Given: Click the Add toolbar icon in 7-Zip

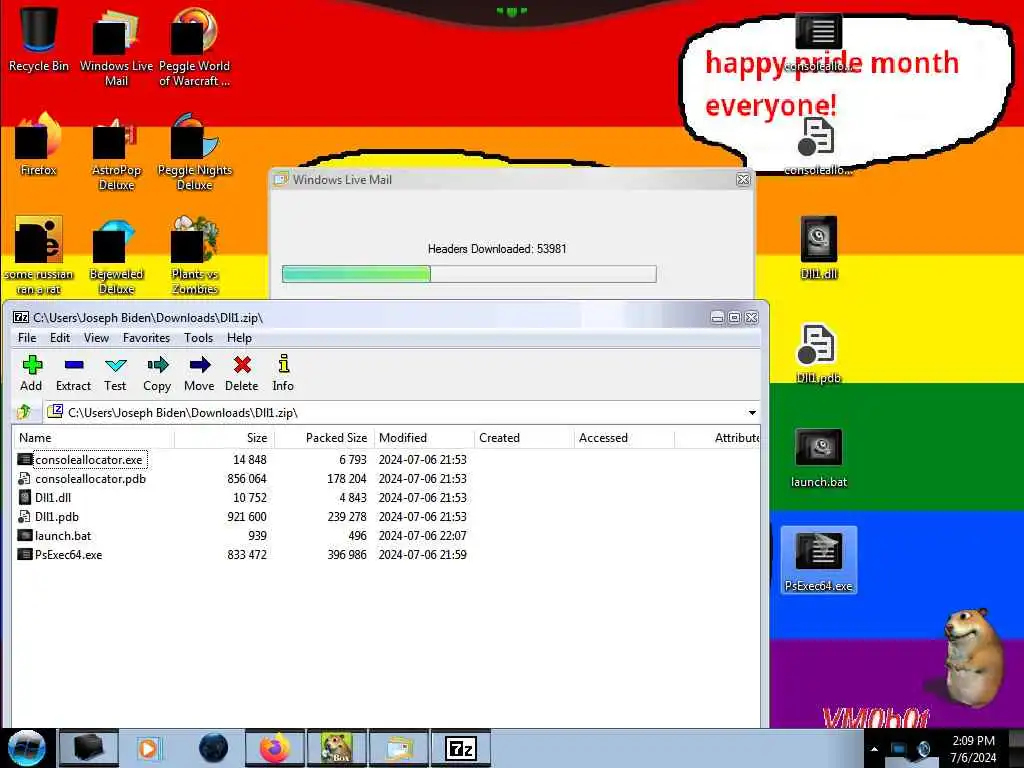Looking at the screenshot, I should (x=31, y=373).
